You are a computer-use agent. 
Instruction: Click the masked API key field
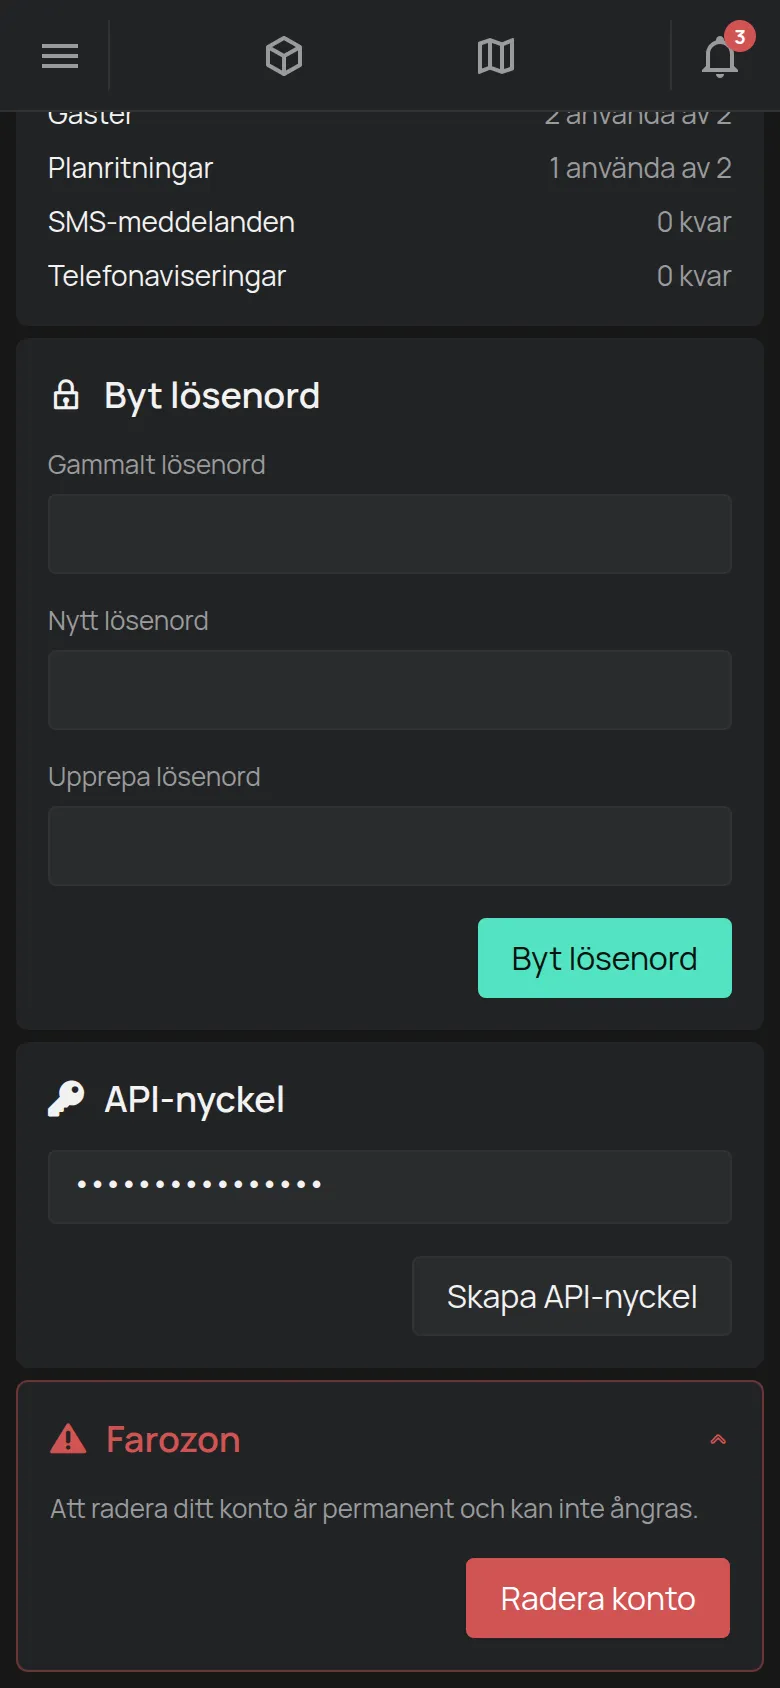pyautogui.click(x=390, y=1187)
